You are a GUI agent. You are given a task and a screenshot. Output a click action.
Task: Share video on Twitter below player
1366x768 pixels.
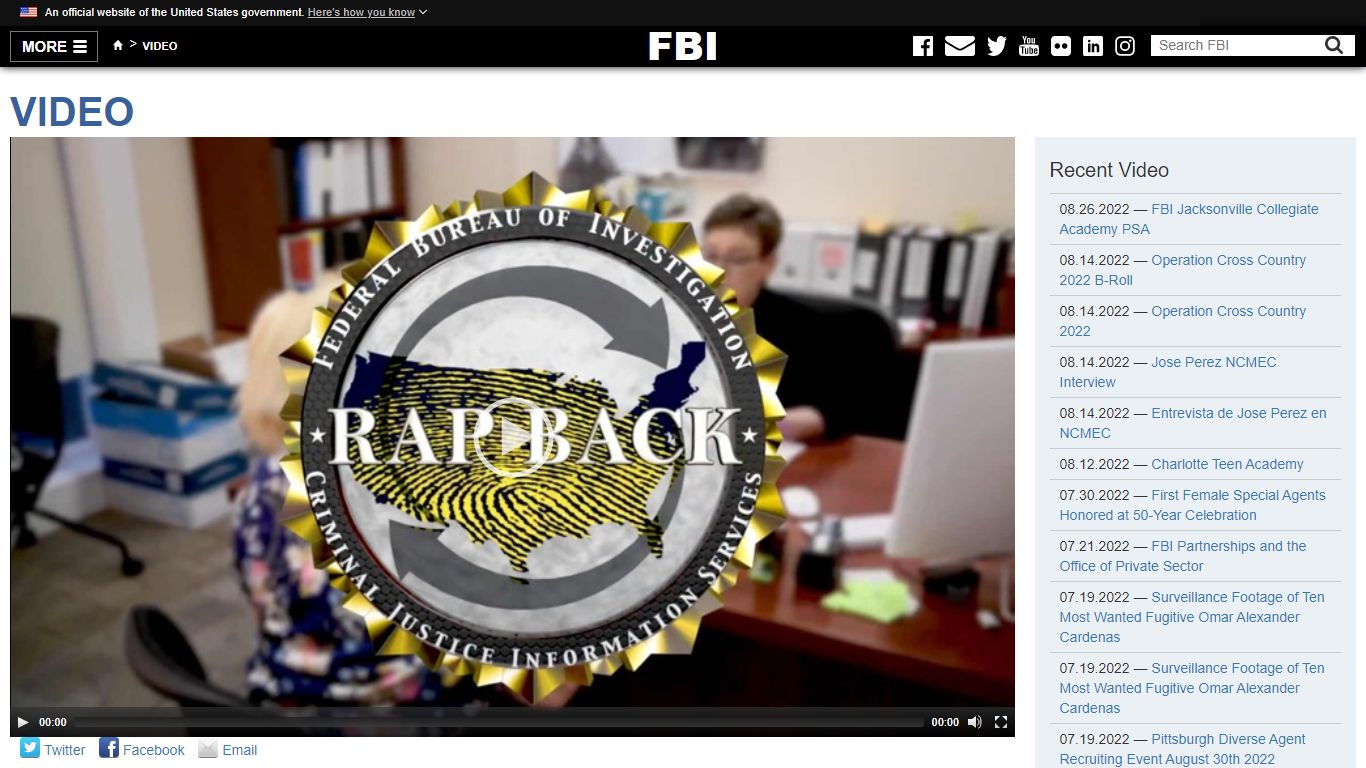(53, 749)
